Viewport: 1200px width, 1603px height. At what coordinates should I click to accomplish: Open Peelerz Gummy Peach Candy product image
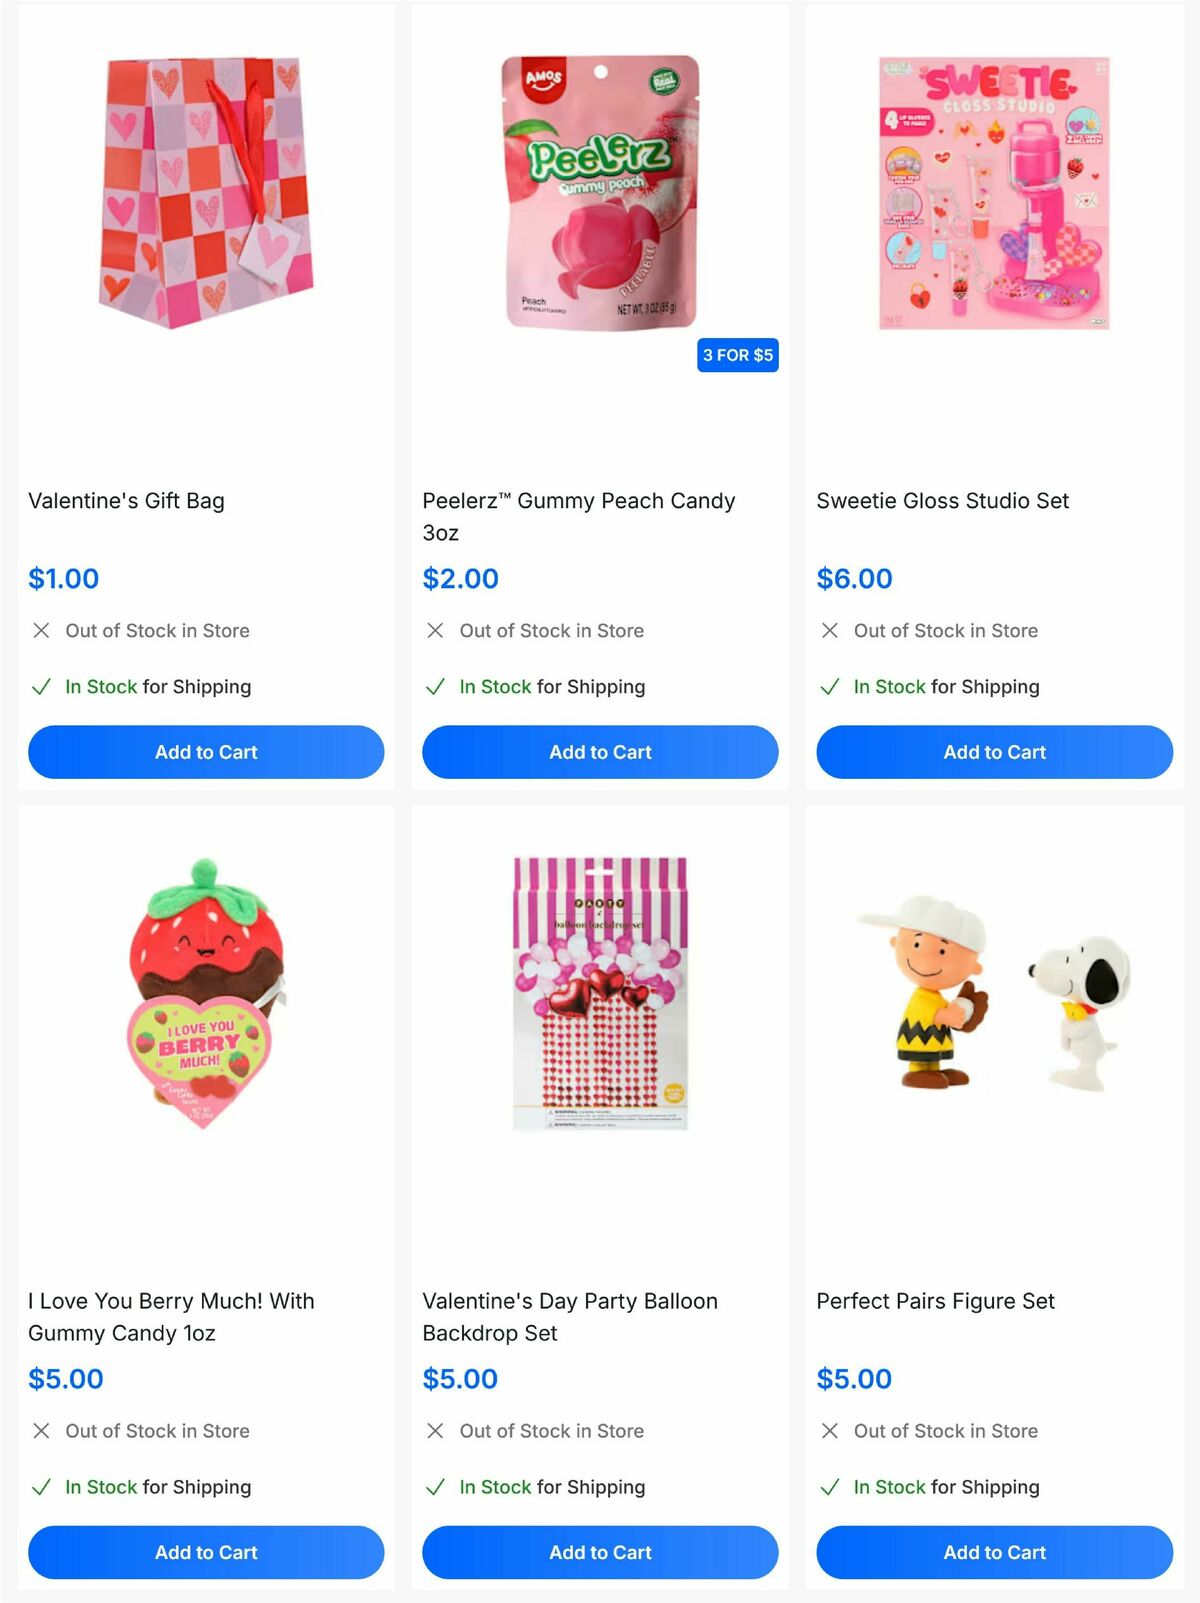coord(600,192)
